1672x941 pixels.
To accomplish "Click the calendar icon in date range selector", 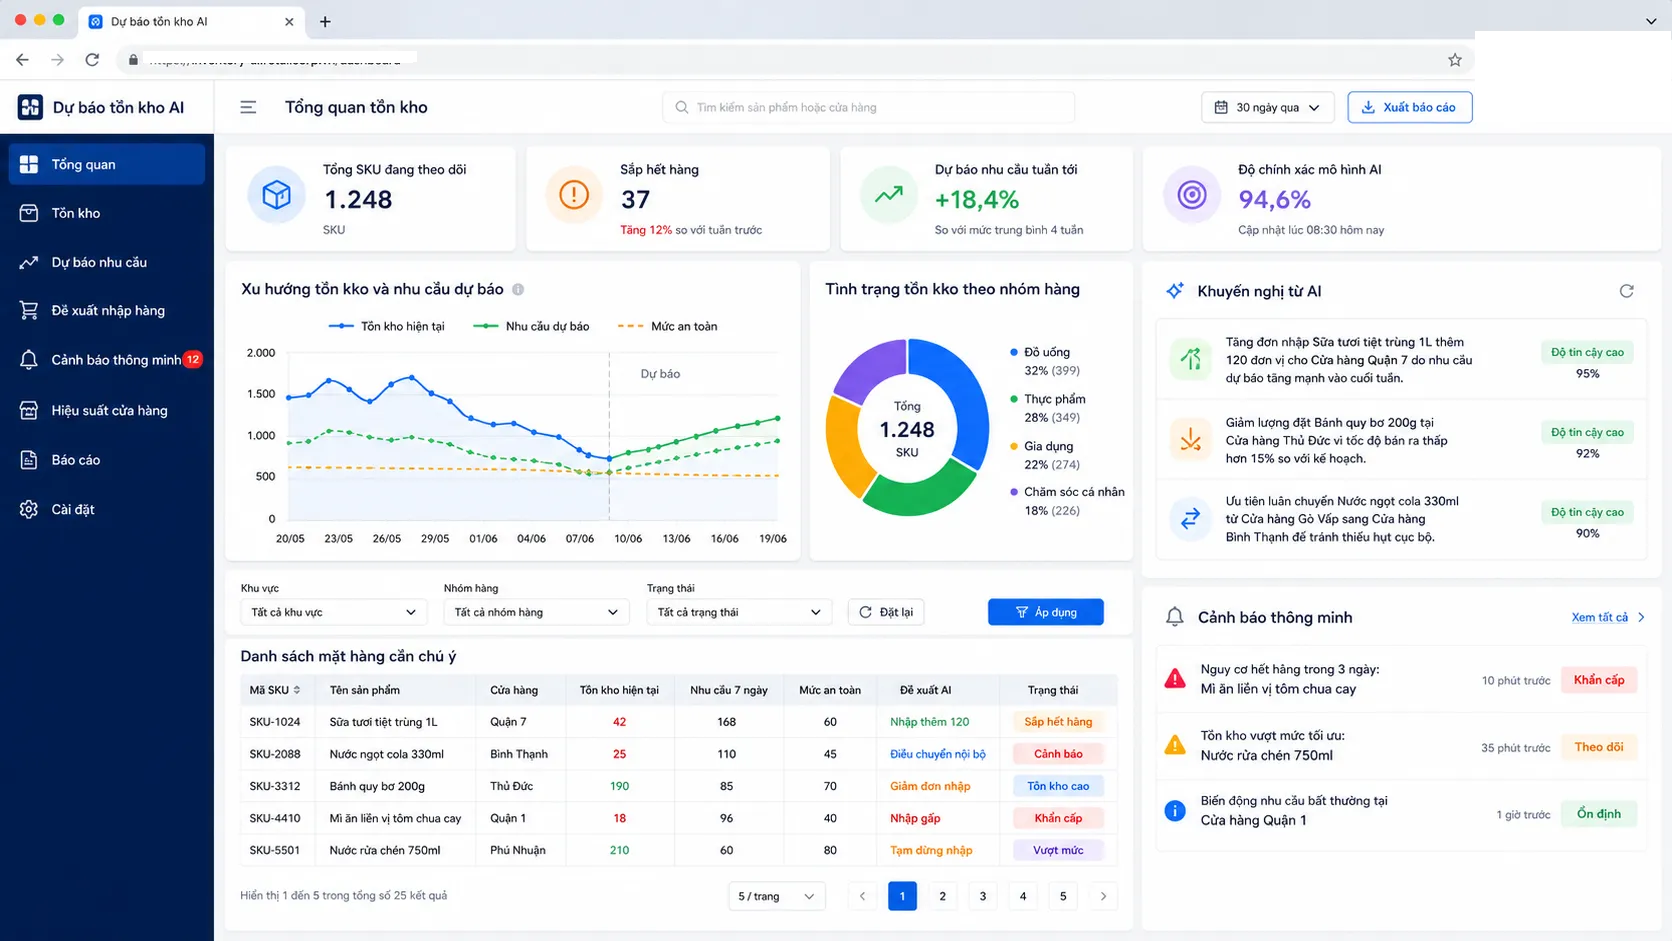I will [x=1221, y=107].
